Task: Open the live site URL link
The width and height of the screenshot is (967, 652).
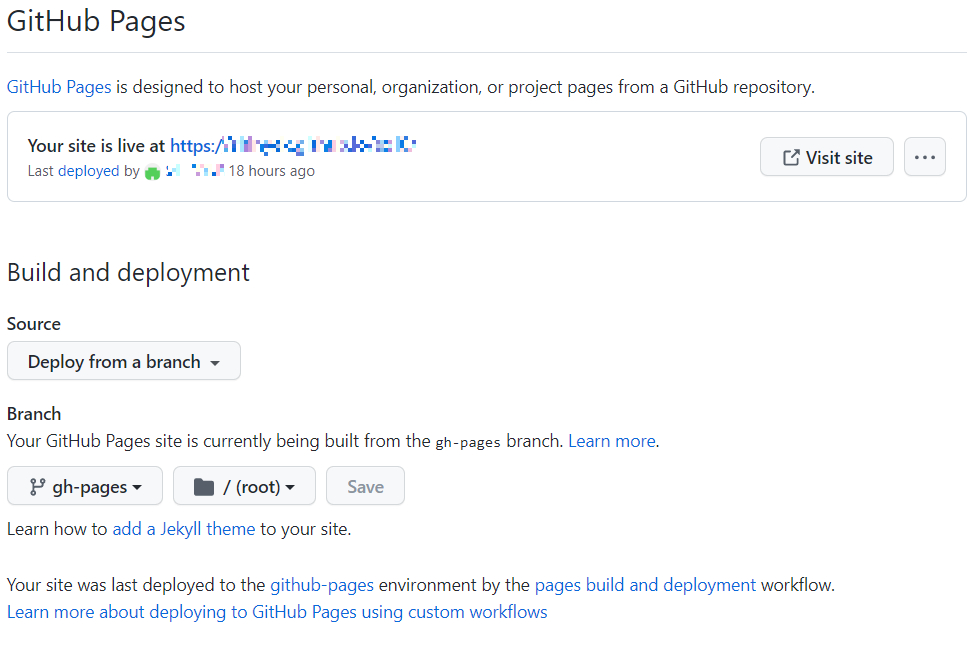Action: [293, 146]
